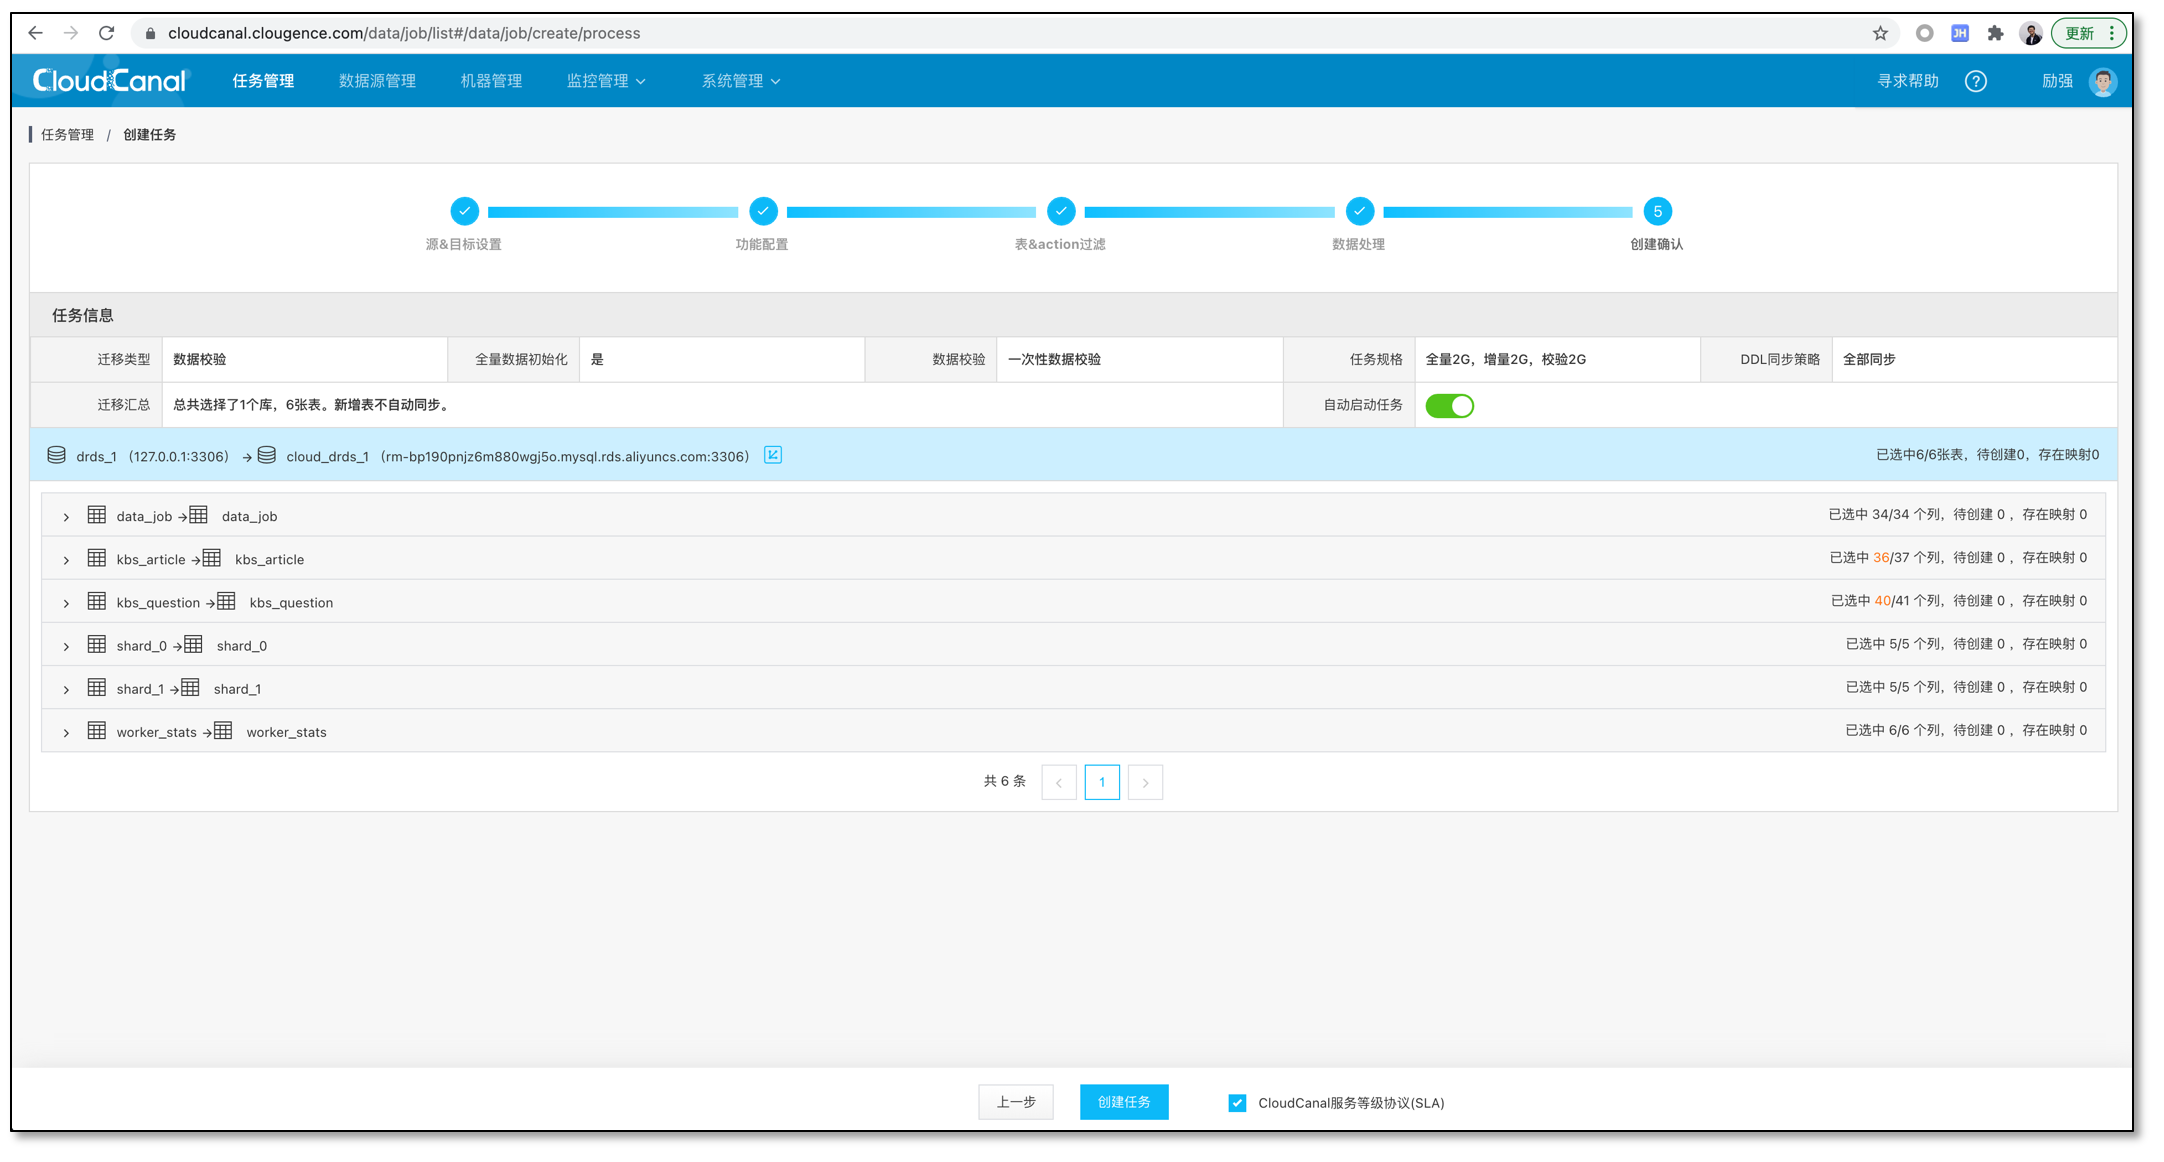2164x1162 pixels.
Task: Click 寻求帮助 in the header
Action: [1907, 81]
